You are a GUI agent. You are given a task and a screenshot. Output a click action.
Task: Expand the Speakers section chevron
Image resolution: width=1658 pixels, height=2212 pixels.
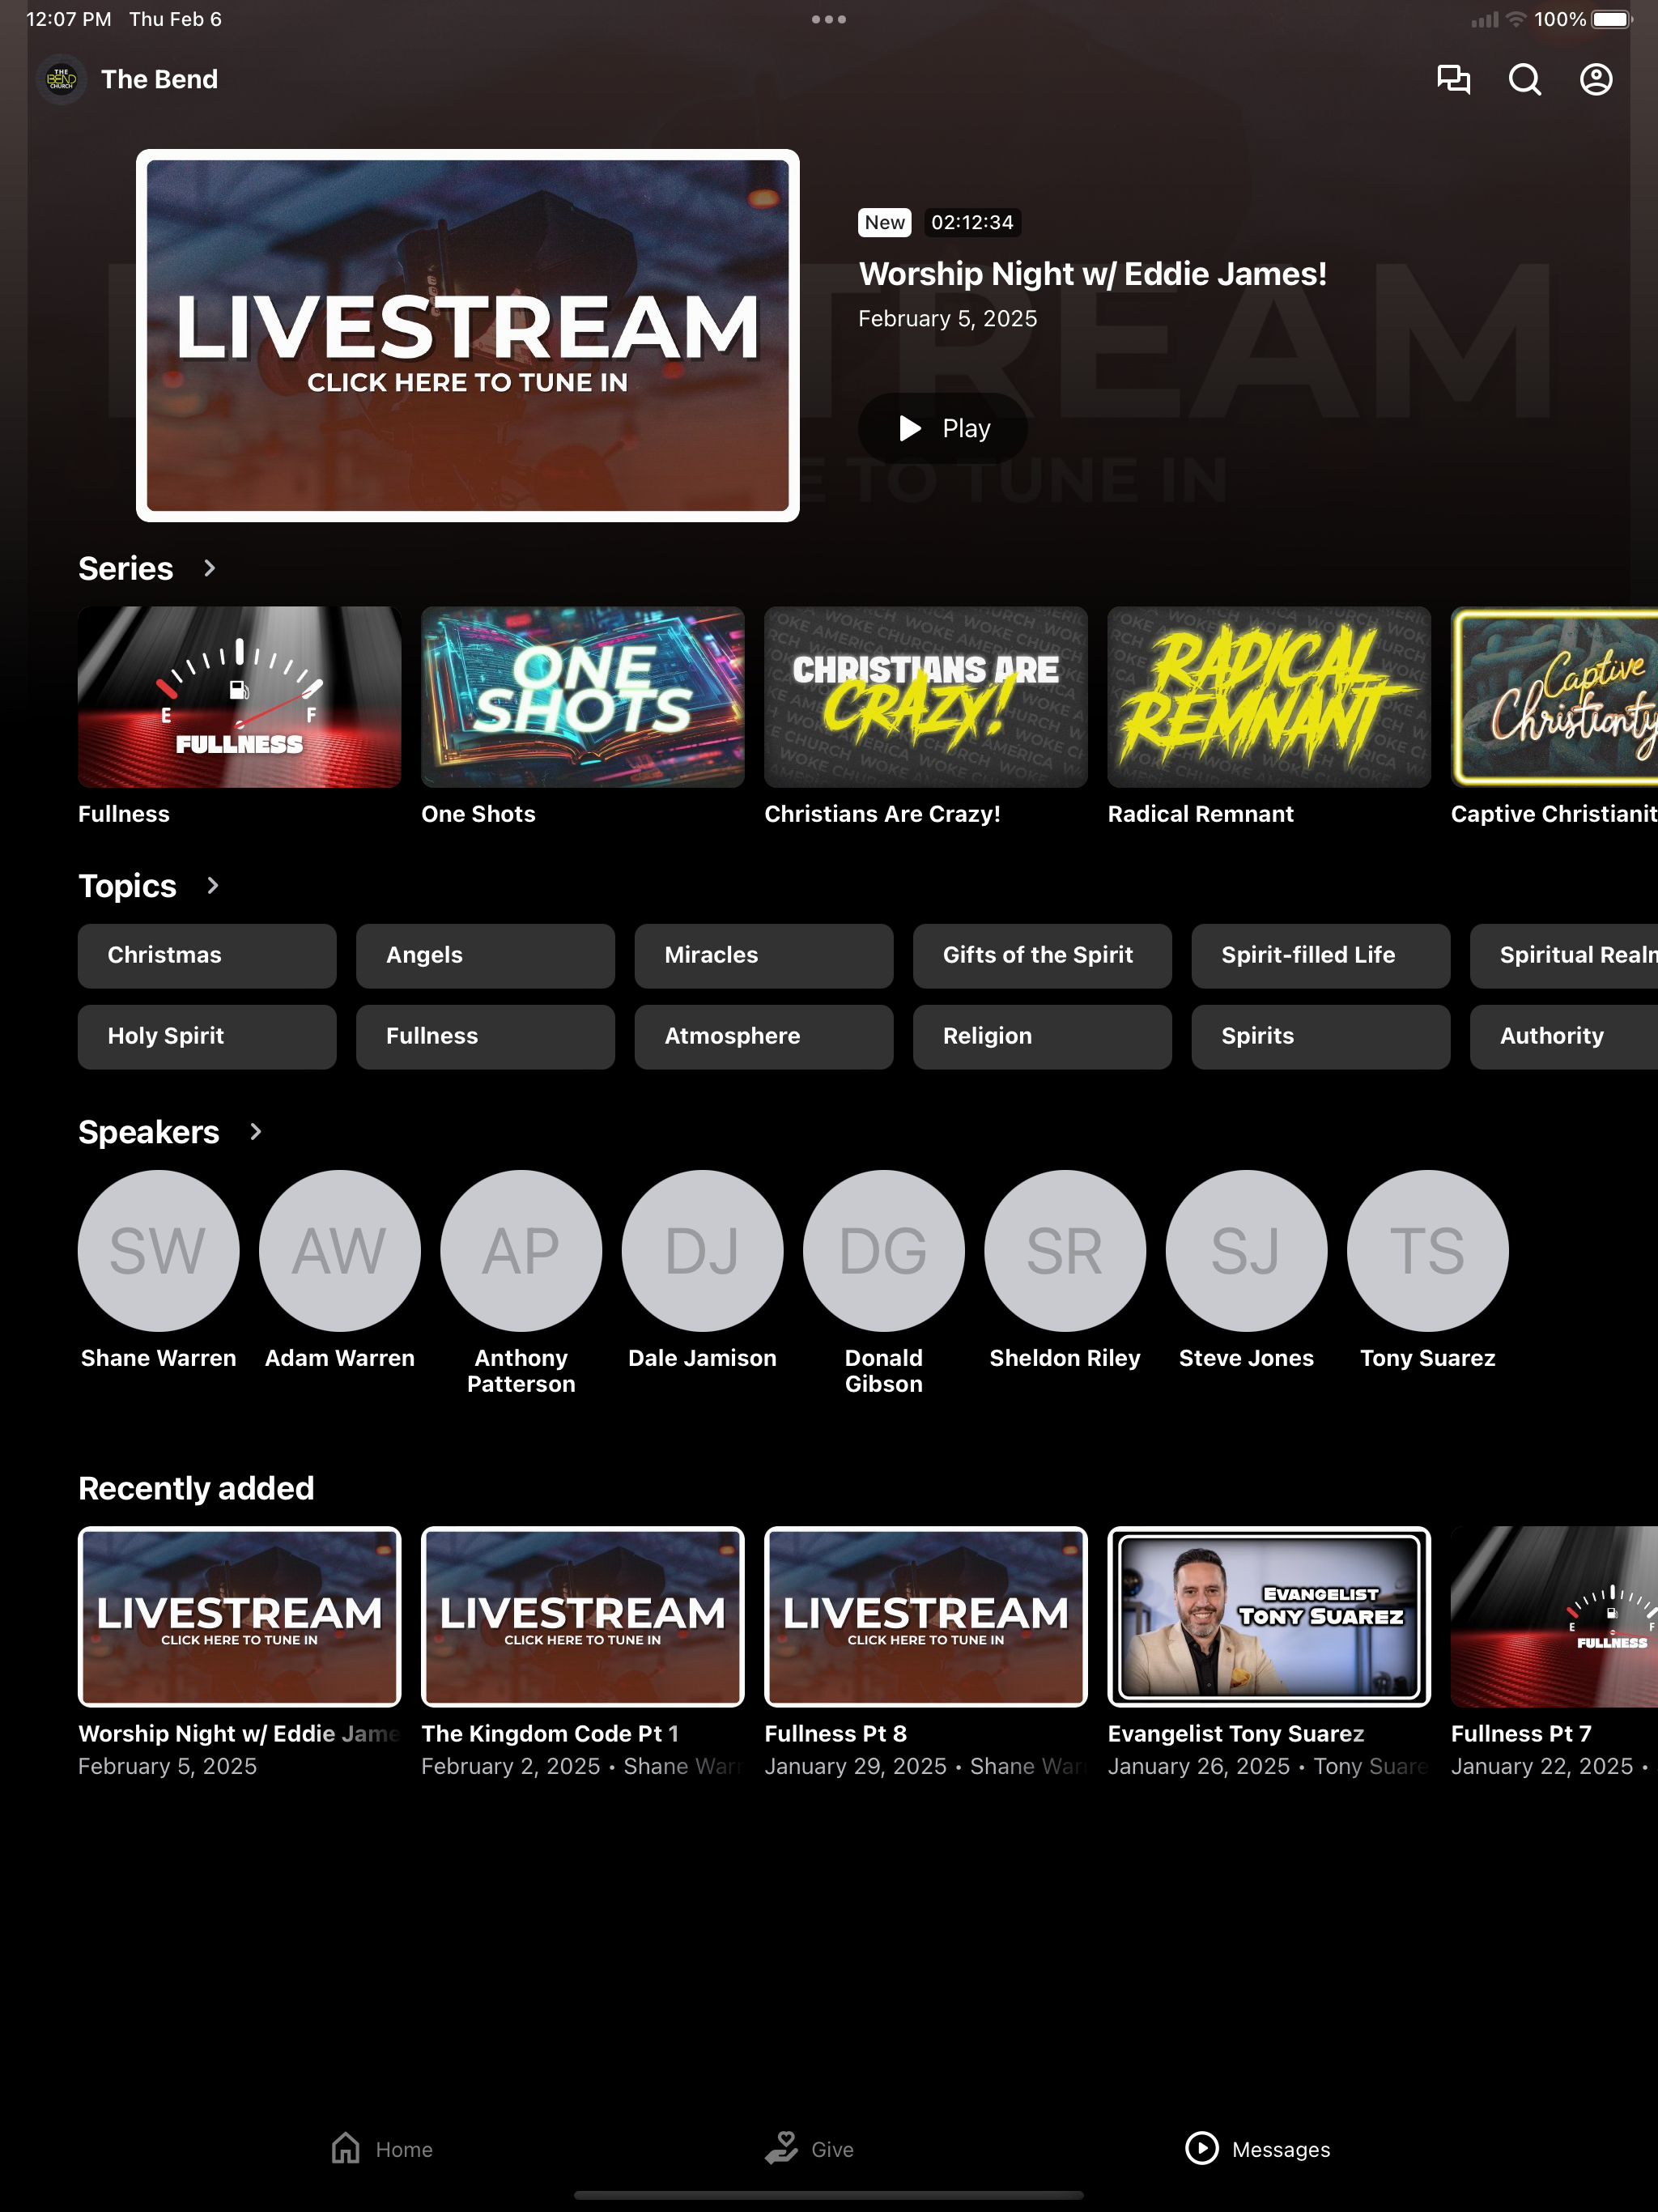pos(255,1131)
